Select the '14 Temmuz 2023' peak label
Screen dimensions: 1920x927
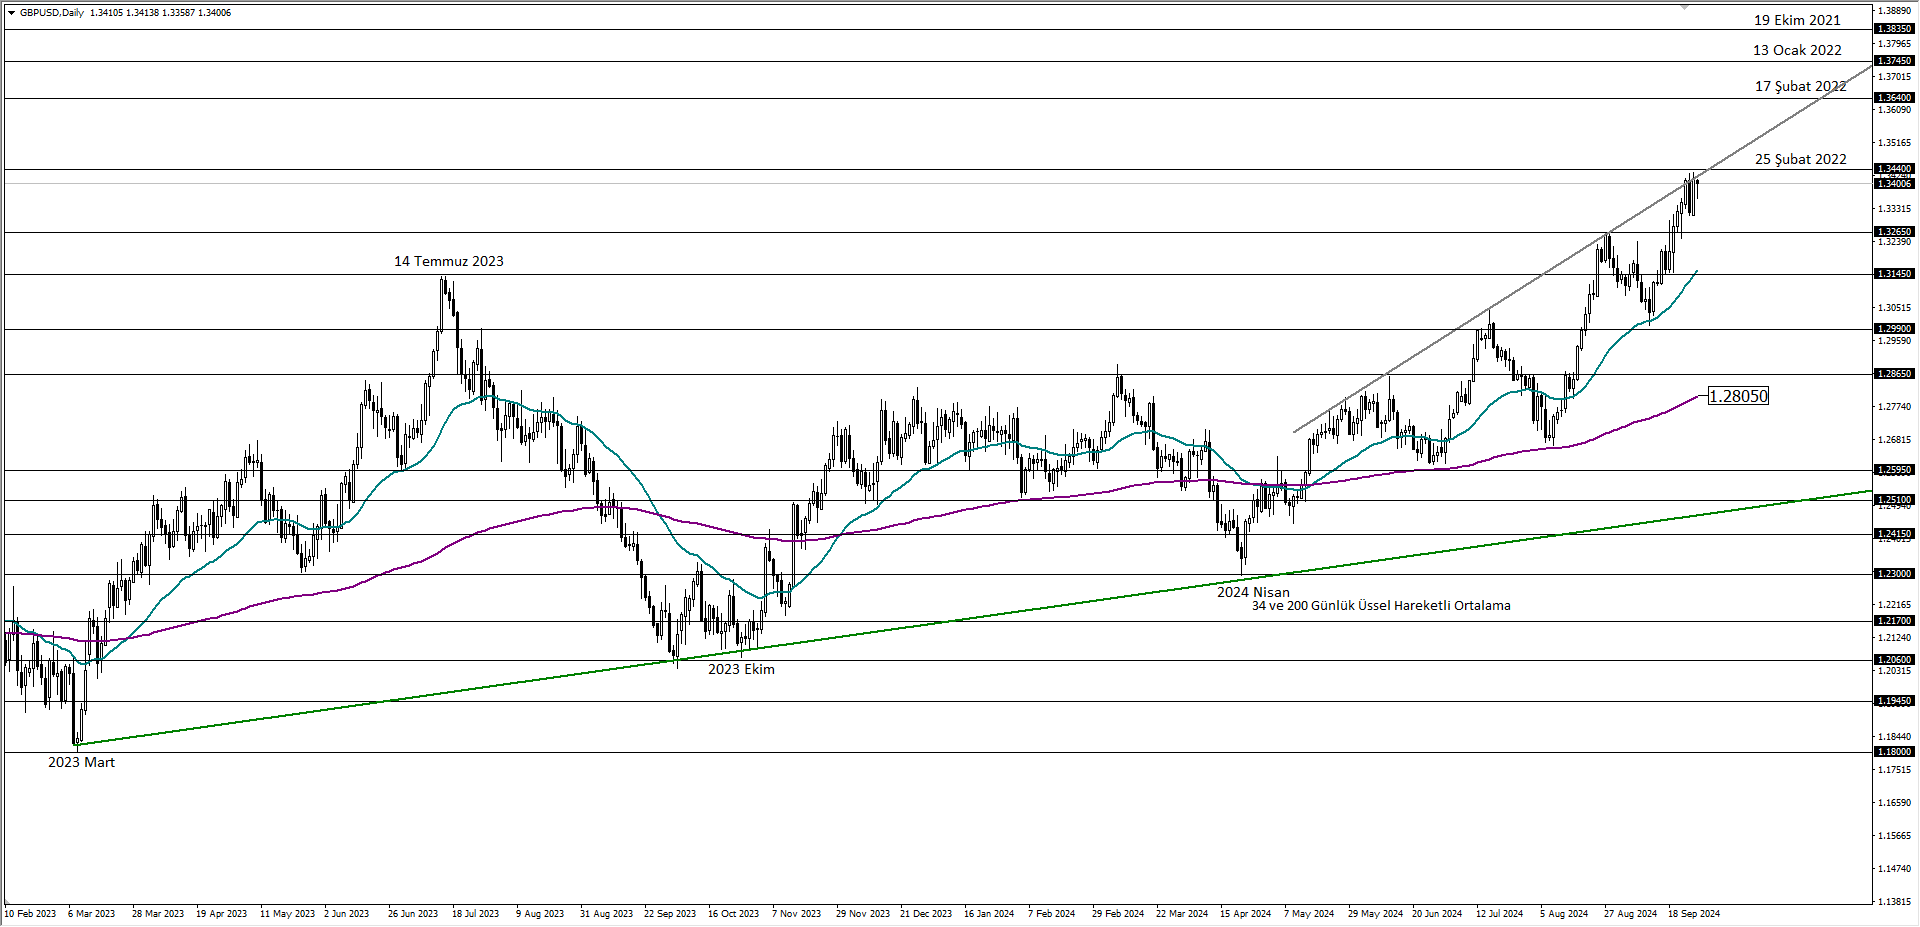pyautogui.click(x=448, y=261)
